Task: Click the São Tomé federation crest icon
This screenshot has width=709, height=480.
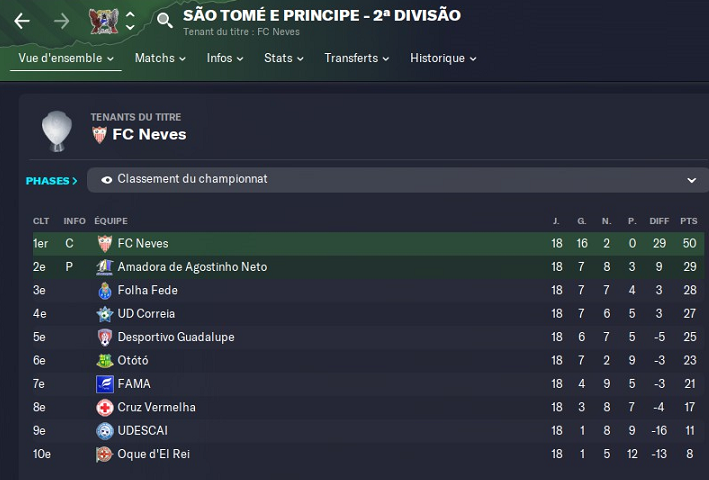Action: 103,20
